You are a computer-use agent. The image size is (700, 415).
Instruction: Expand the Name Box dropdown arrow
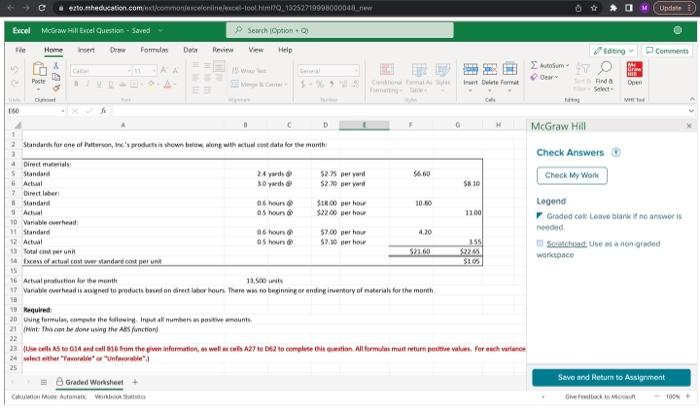[62, 111]
